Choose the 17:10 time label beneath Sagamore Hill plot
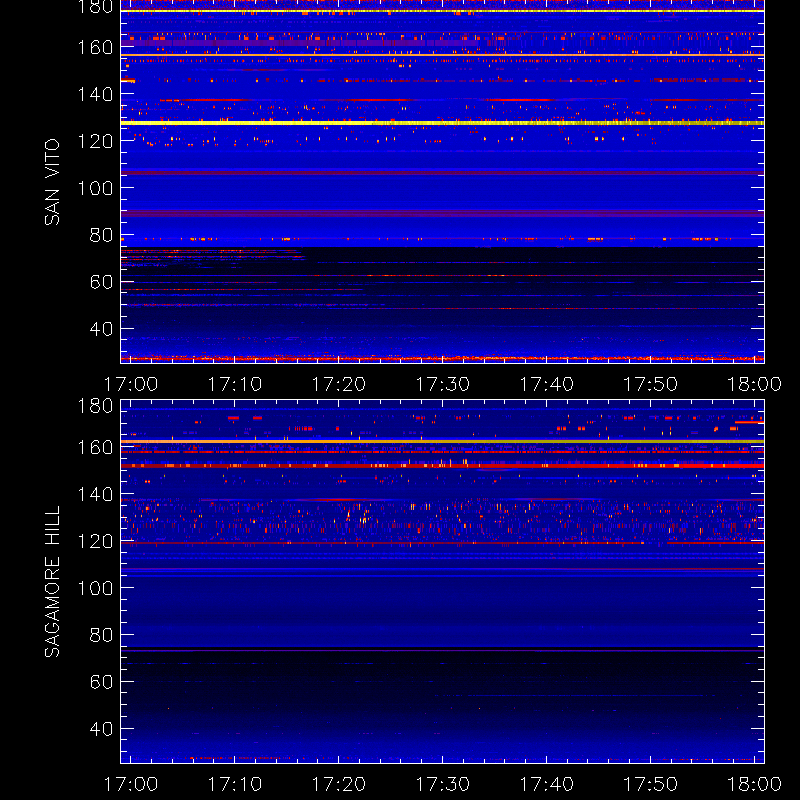The width and height of the screenshot is (800, 800). [x=235, y=784]
